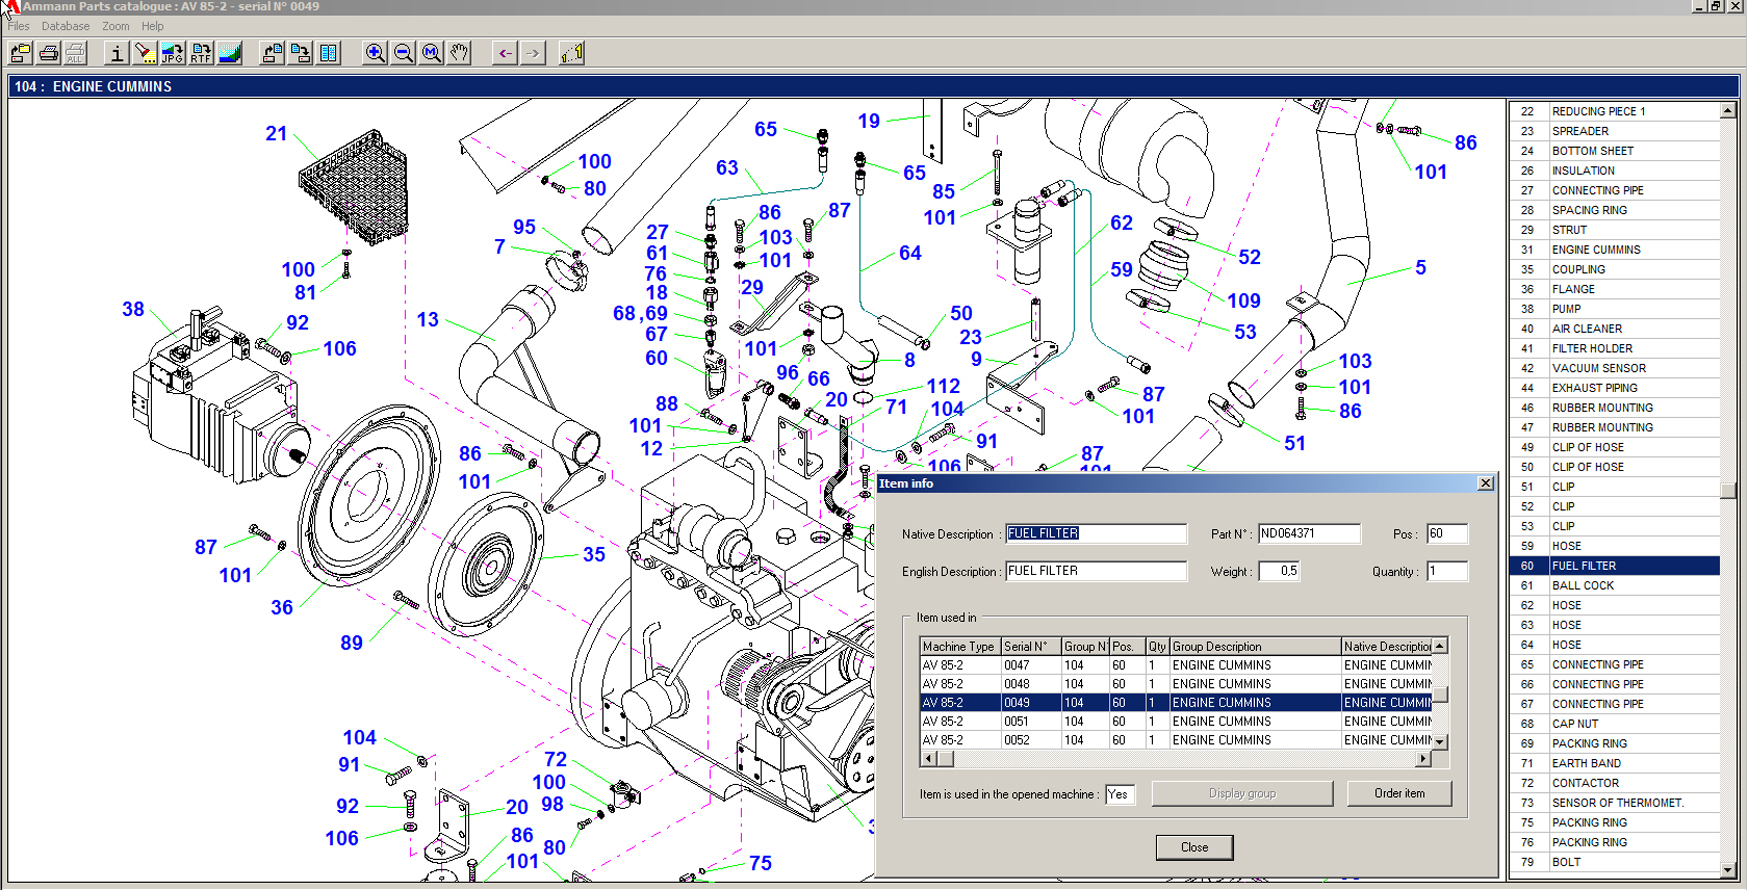Export drawing as JPG icon
This screenshot has width=1748, height=890.
[x=172, y=53]
